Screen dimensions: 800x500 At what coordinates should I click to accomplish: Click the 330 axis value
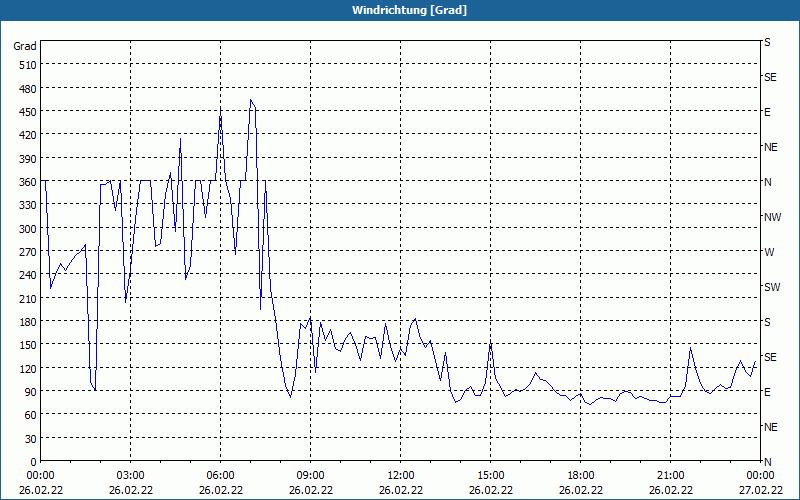tap(28, 205)
